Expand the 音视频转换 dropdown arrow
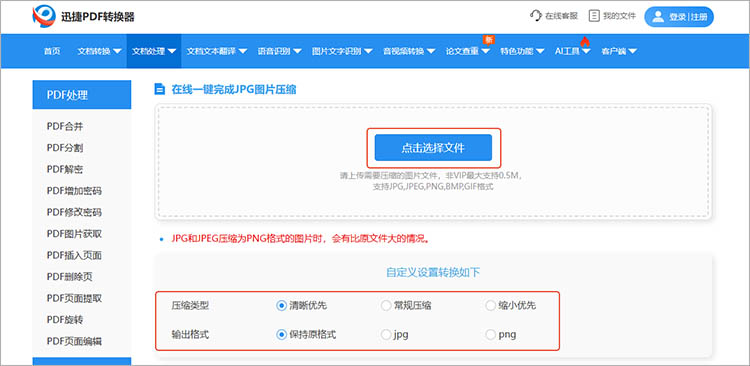This screenshot has height=366, width=750. pyautogui.click(x=431, y=51)
